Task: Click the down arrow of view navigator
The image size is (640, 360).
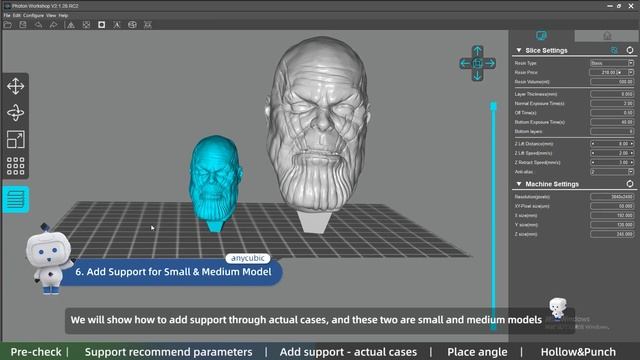Action: 478,76
